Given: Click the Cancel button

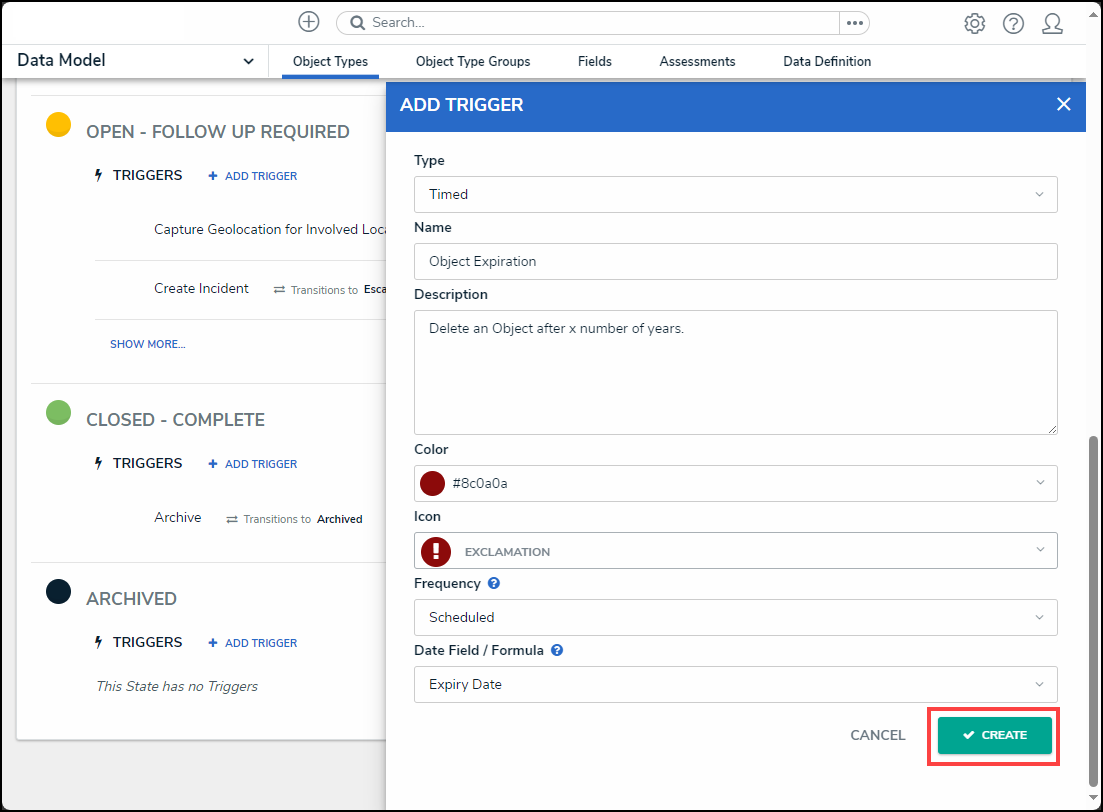Looking at the screenshot, I should point(877,735).
